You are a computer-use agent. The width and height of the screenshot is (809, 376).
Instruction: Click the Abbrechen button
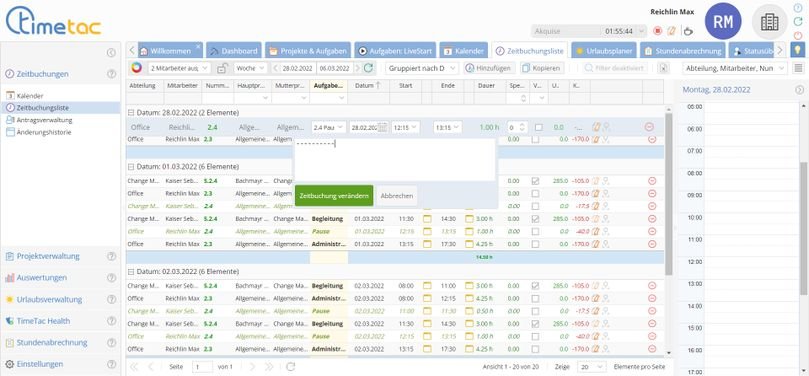point(397,196)
